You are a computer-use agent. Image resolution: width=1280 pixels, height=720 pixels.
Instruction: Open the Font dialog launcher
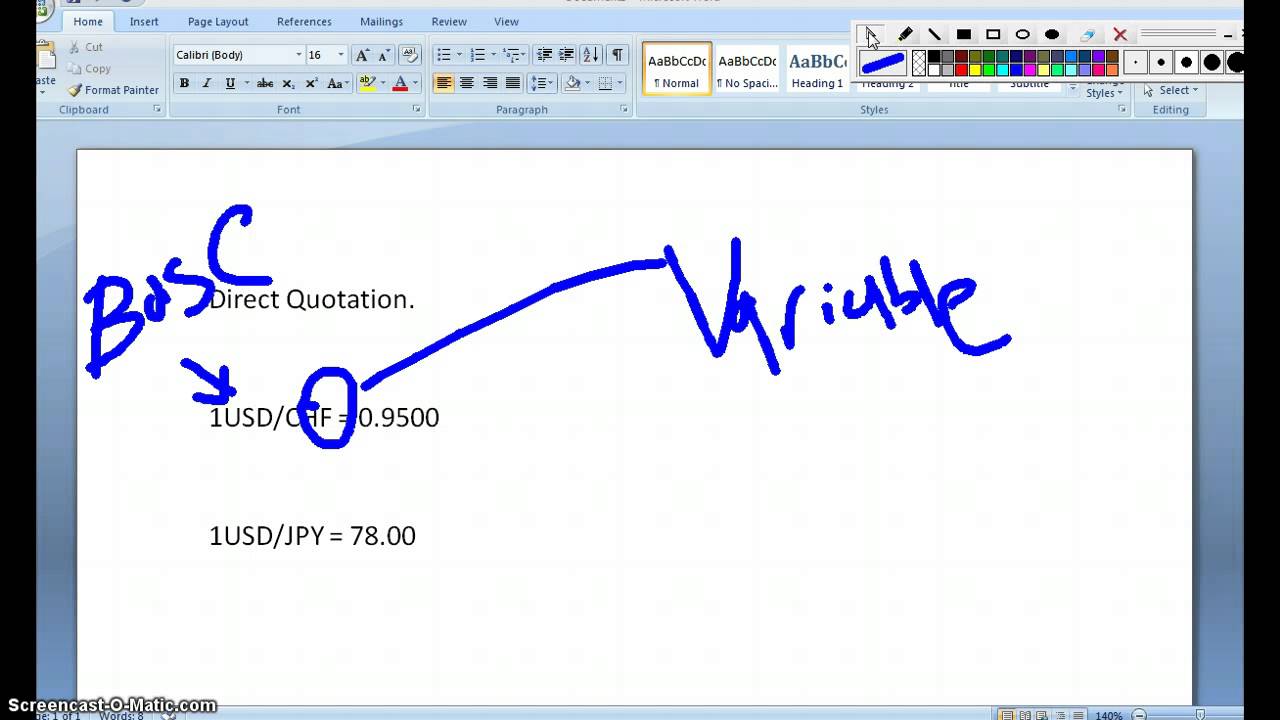(417, 109)
